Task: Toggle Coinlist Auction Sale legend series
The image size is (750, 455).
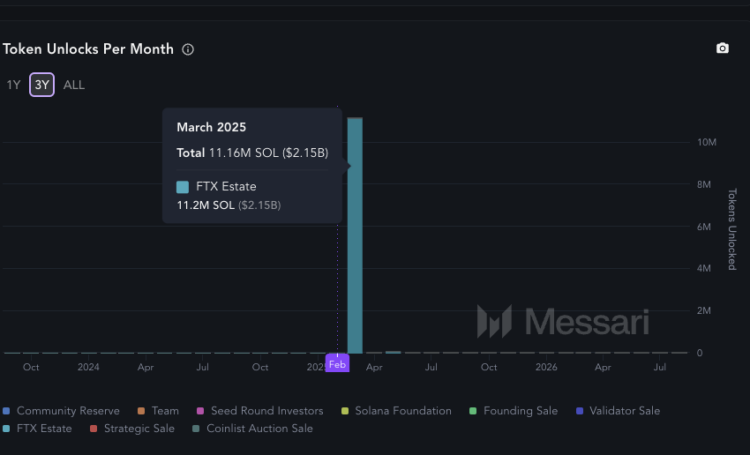Action: (253, 429)
